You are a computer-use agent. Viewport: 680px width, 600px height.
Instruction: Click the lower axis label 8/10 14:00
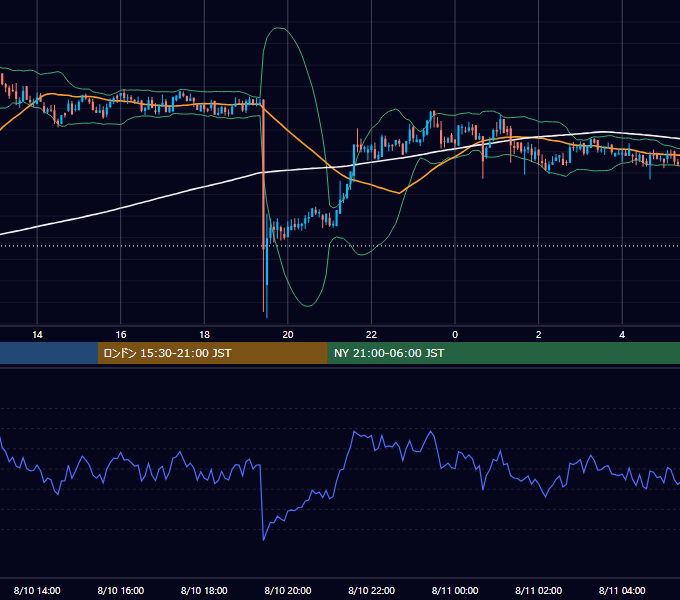tap(37, 590)
